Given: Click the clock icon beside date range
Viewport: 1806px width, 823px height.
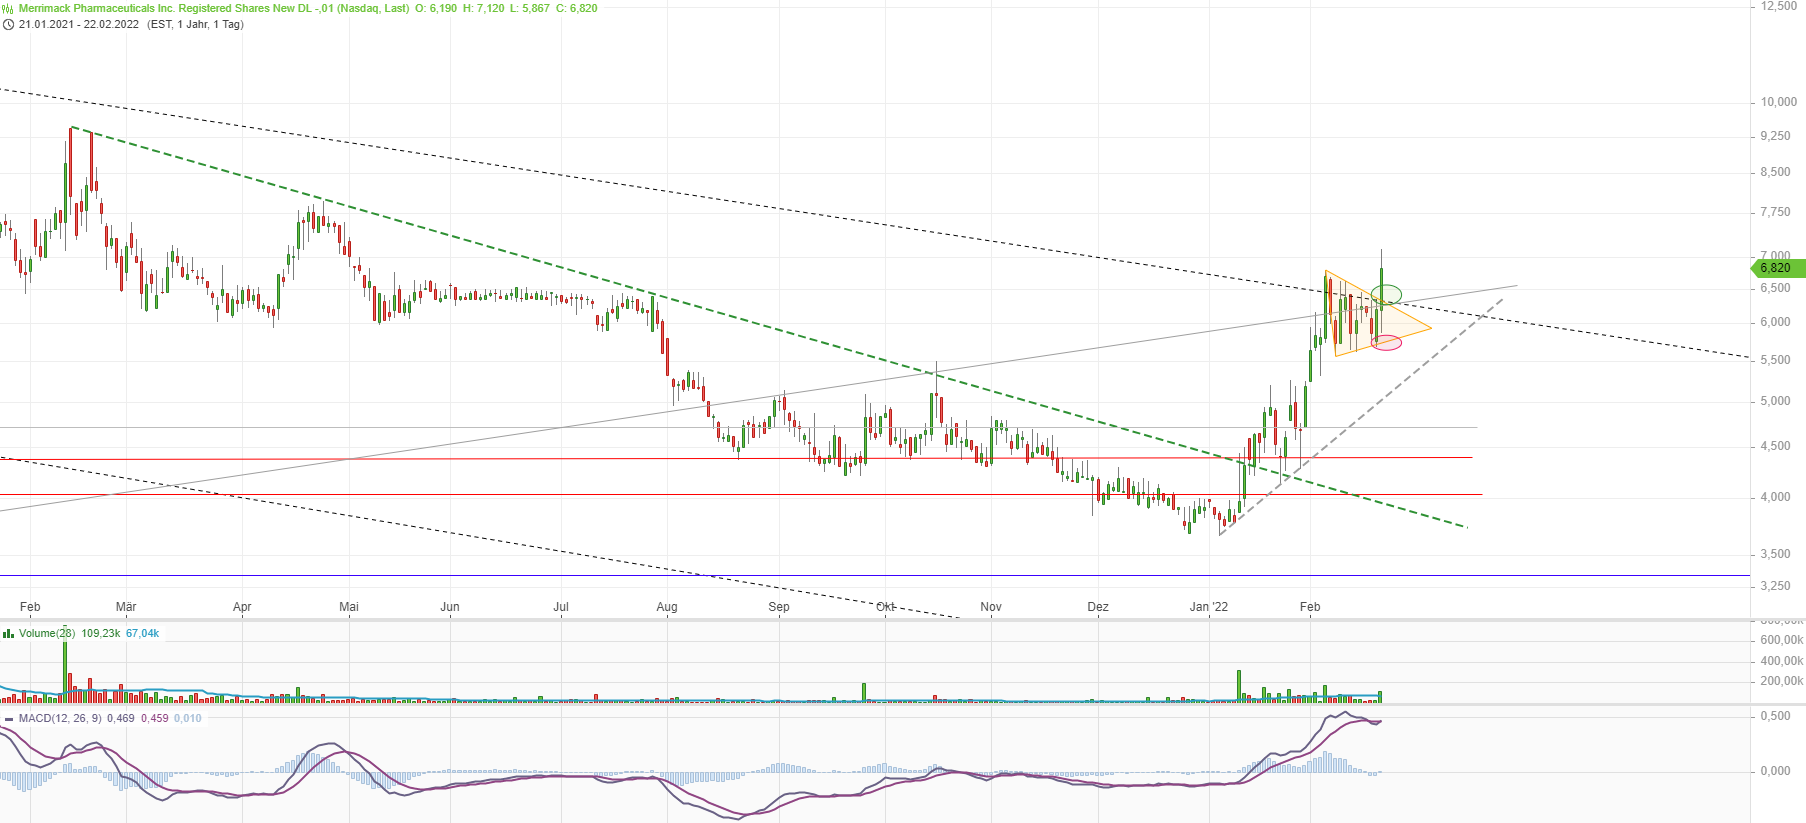Looking at the screenshot, I should coord(8,24).
